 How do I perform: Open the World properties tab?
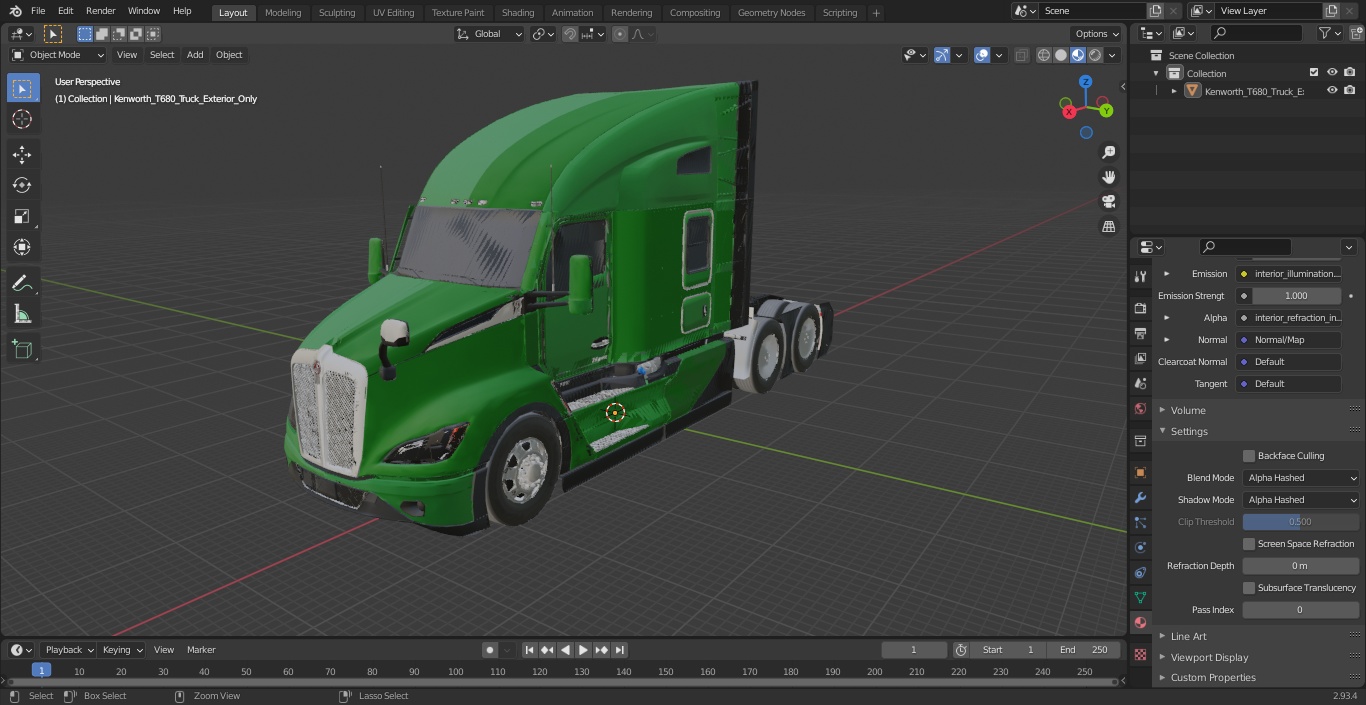coord(1140,409)
